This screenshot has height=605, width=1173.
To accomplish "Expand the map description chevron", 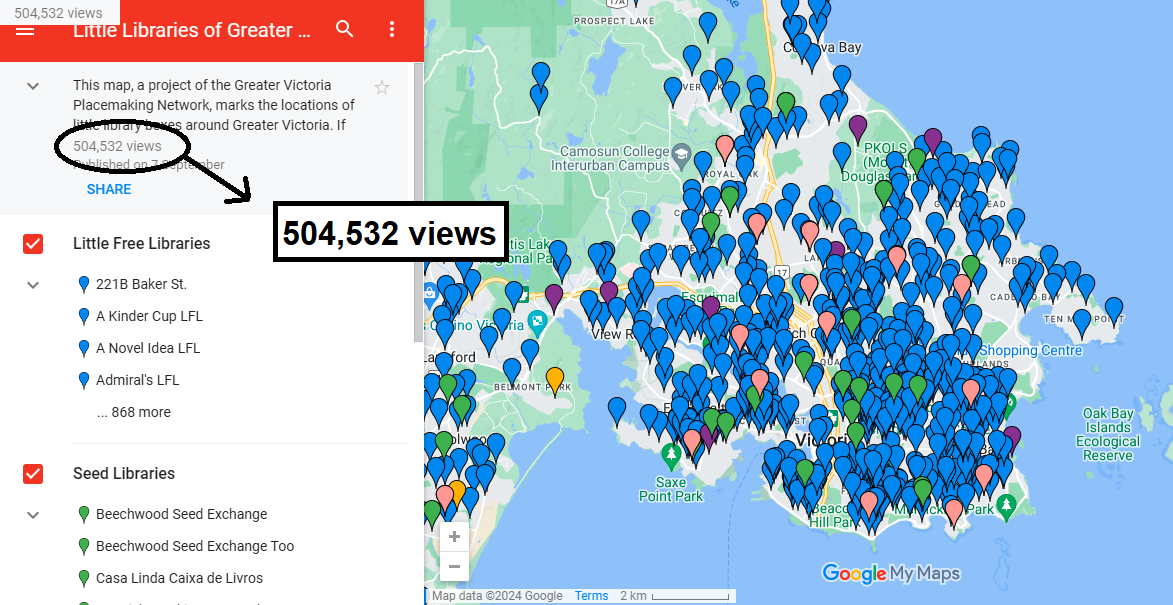I will tap(33, 86).
